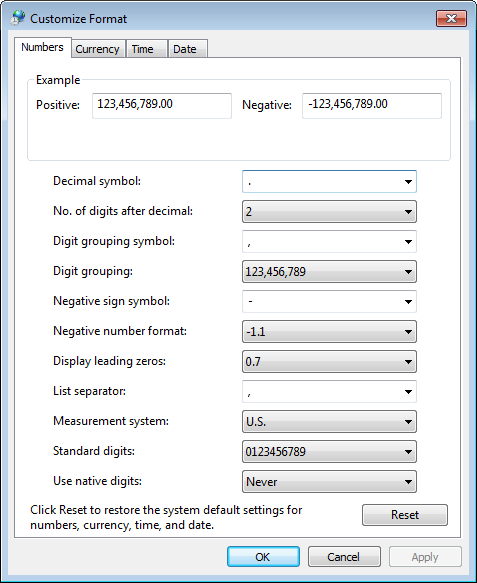Image resolution: width=477 pixels, height=583 pixels.
Task: Click the Cancel button
Action: pyautogui.click(x=344, y=557)
